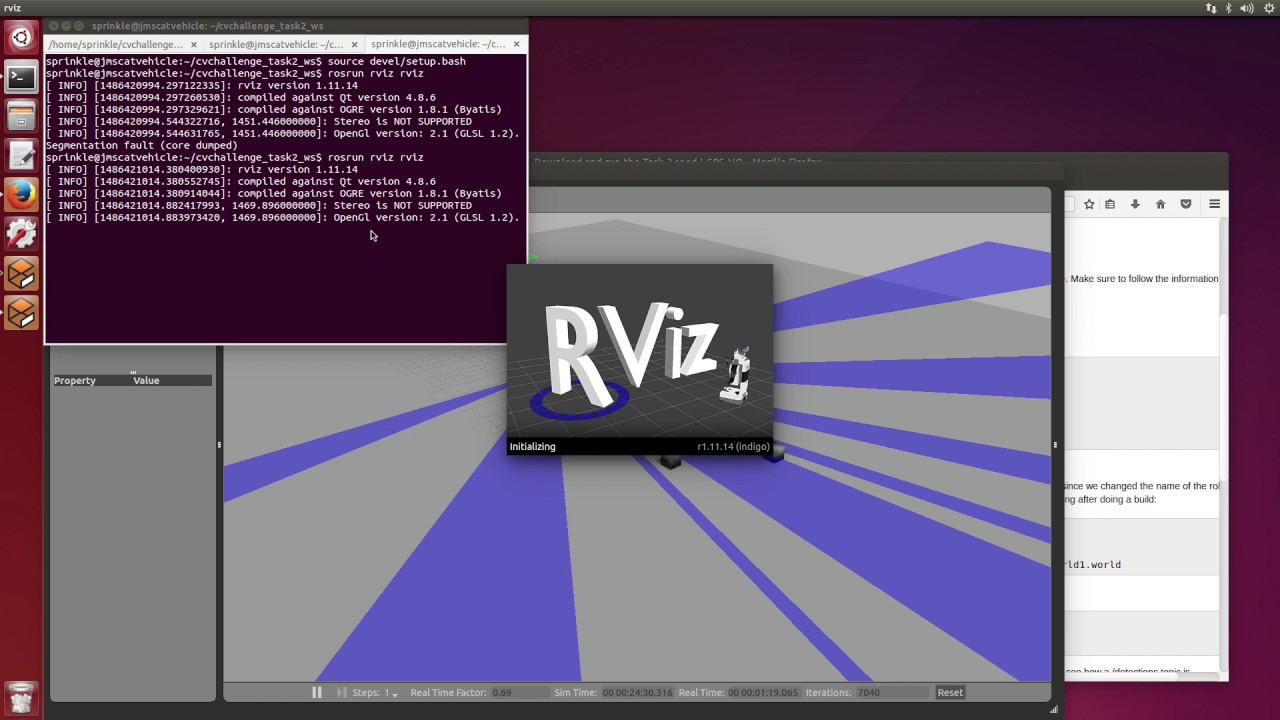Screen dimensions: 1280x720
Task: Close the third terminal tab
Action: pyautogui.click(x=516, y=44)
